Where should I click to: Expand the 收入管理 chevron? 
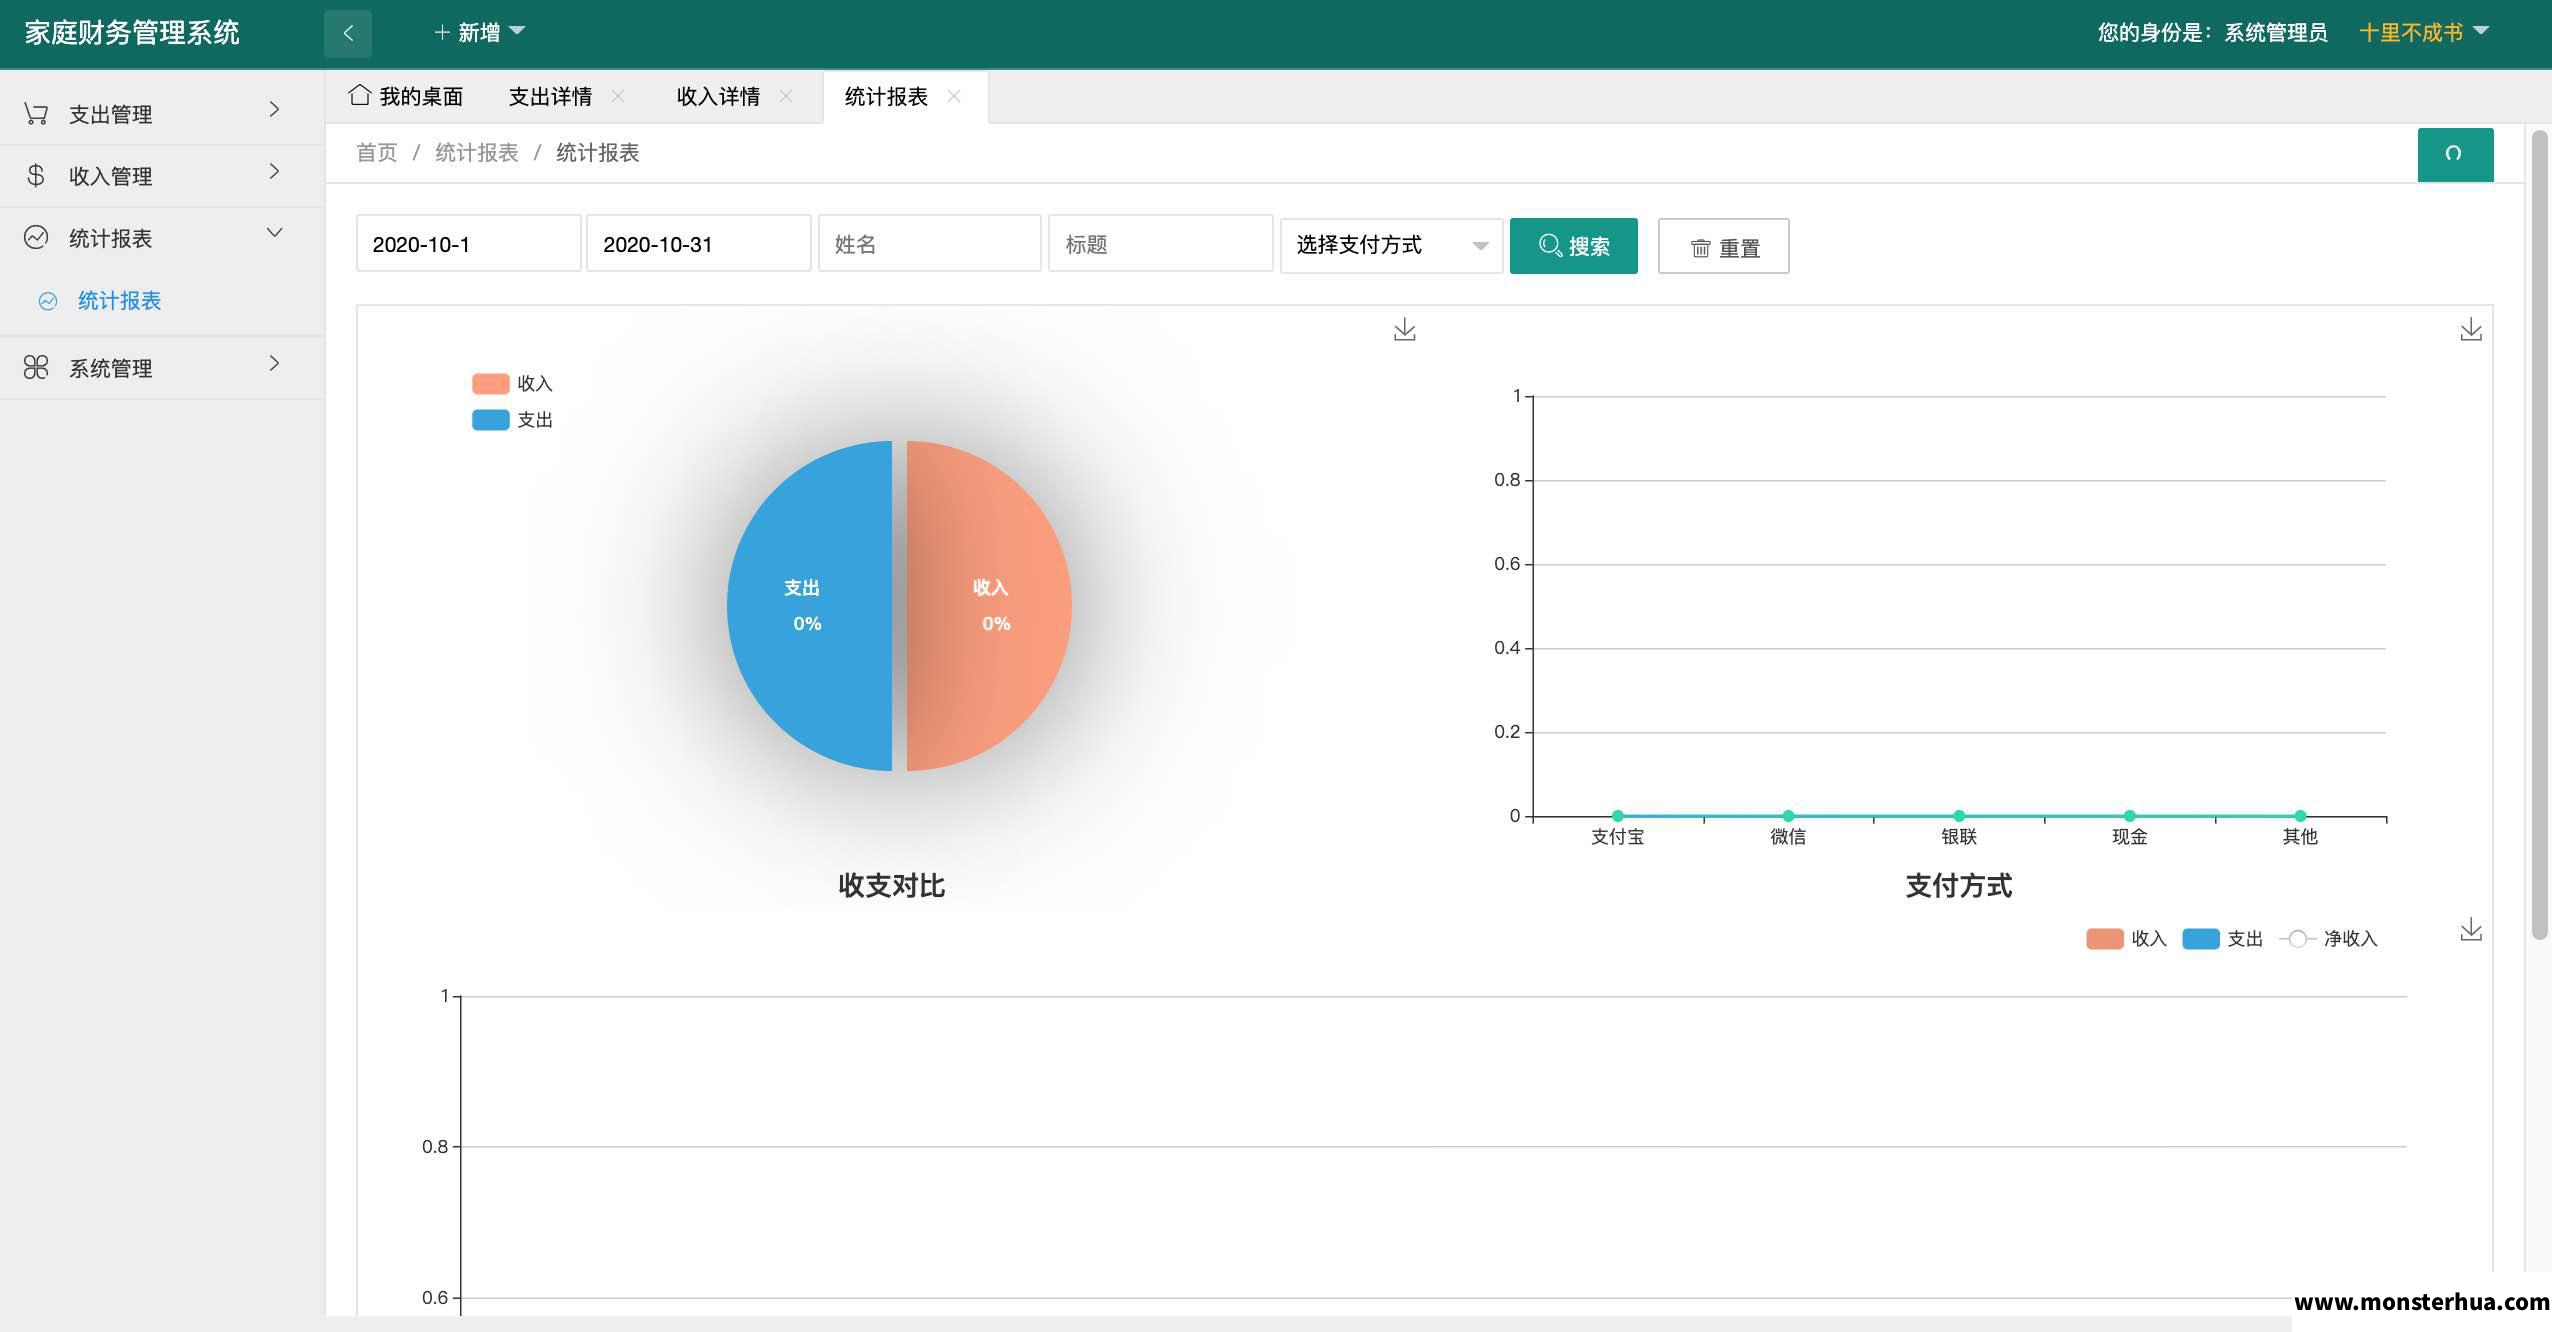(274, 172)
